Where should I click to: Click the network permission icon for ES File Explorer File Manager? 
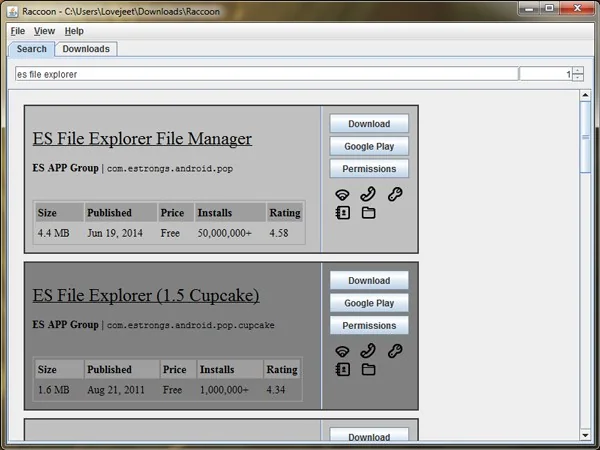(342, 194)
